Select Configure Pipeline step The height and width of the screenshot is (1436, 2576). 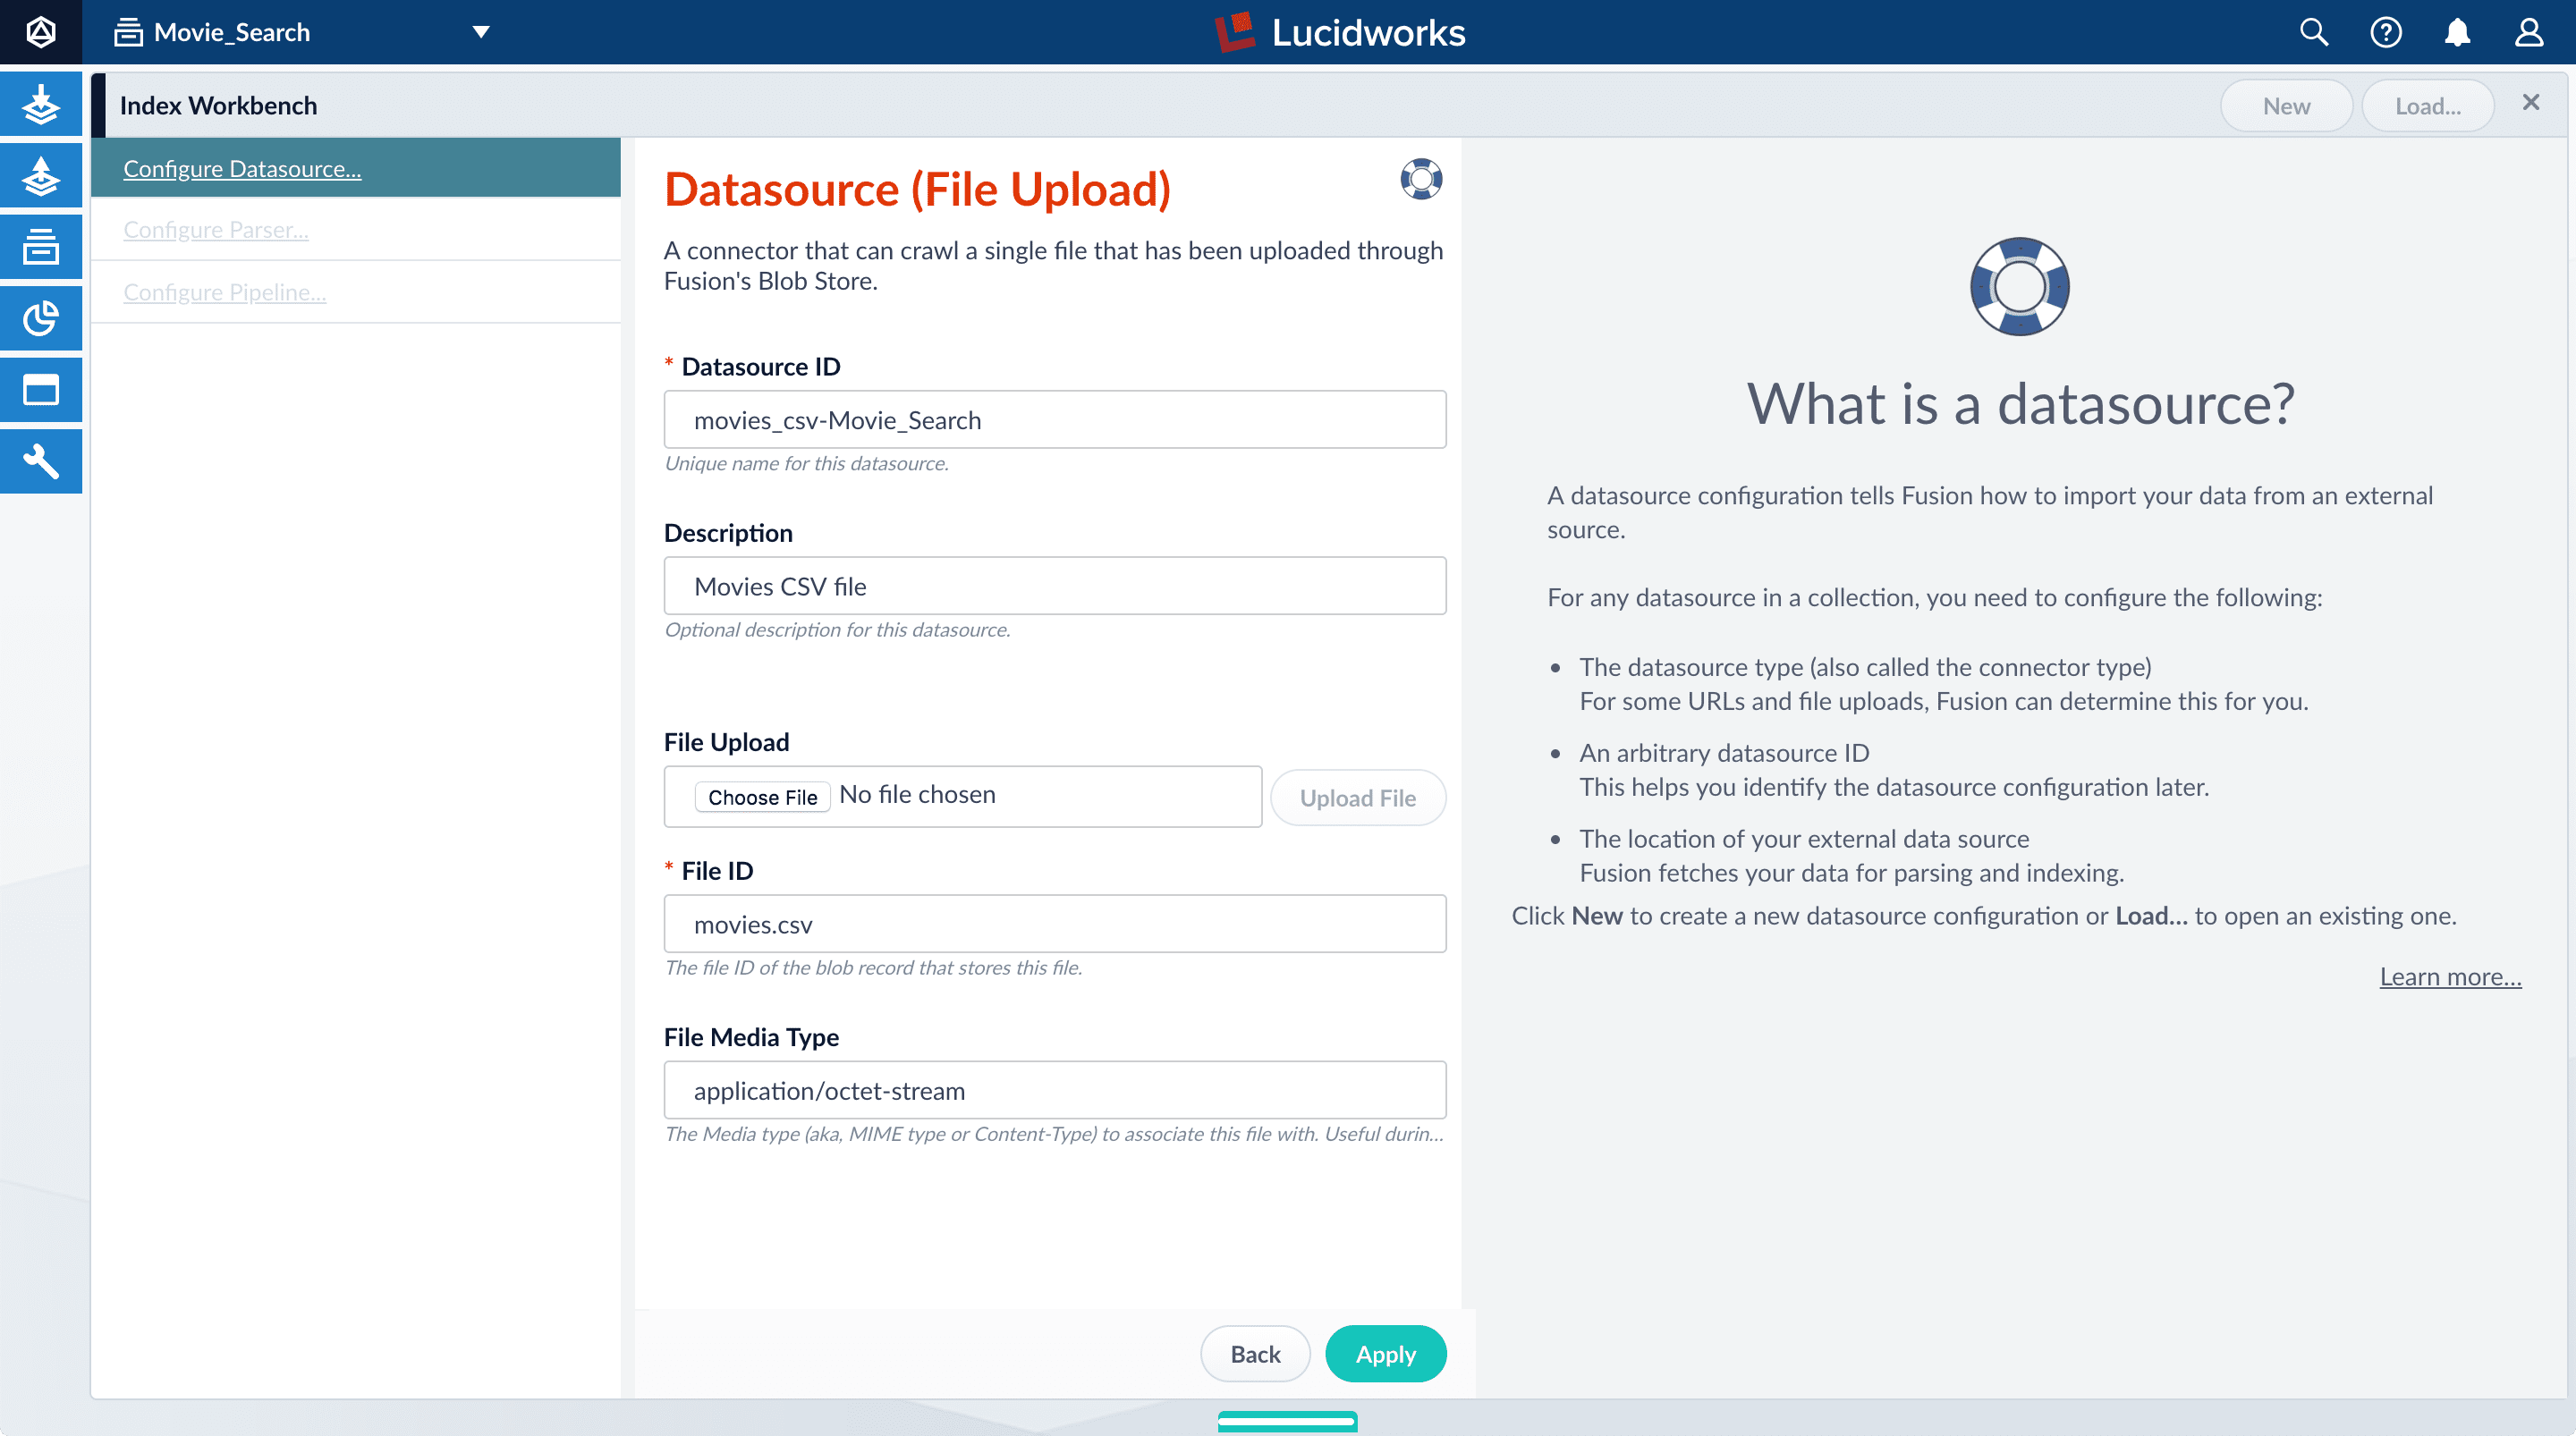[224, 292]
